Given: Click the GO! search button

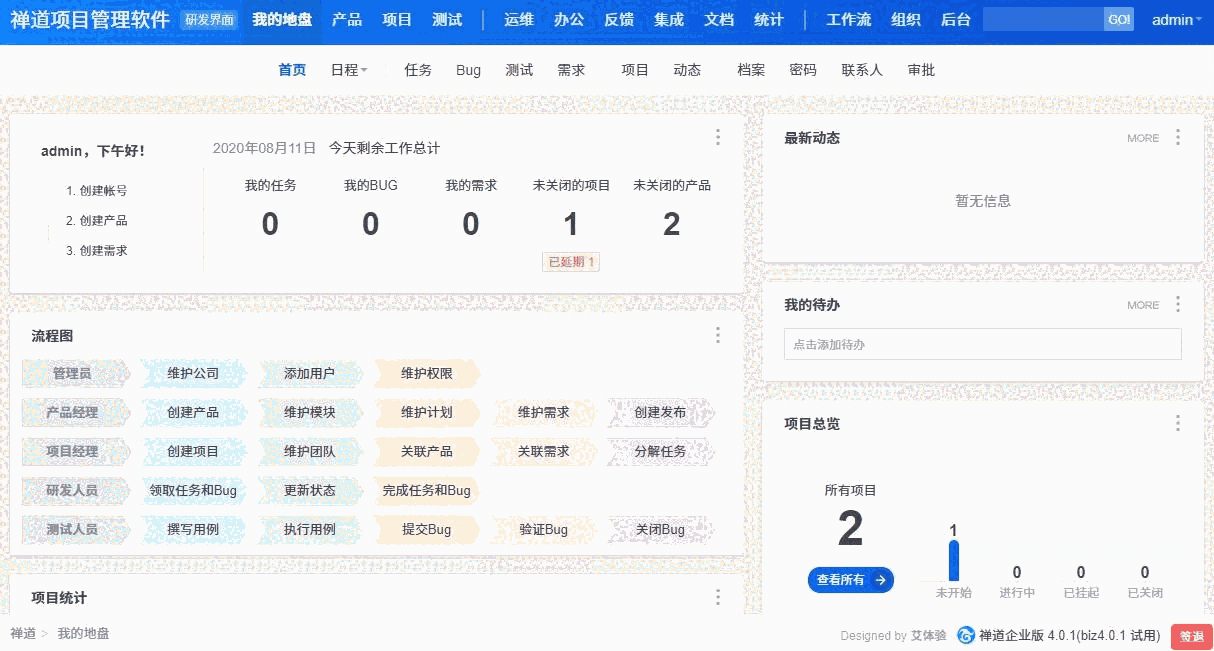Looking at the screenshot, I should pos(1119,18).
